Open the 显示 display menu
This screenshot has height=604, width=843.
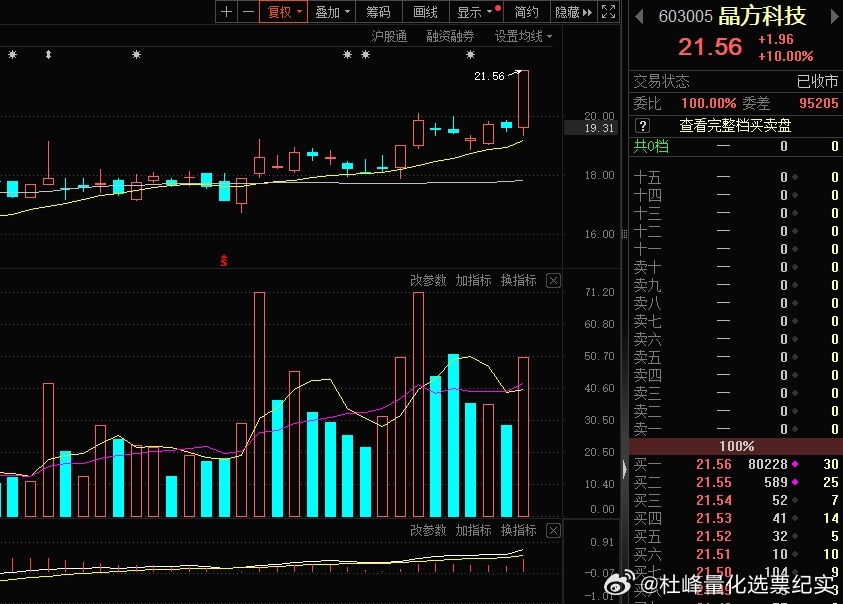467,12
